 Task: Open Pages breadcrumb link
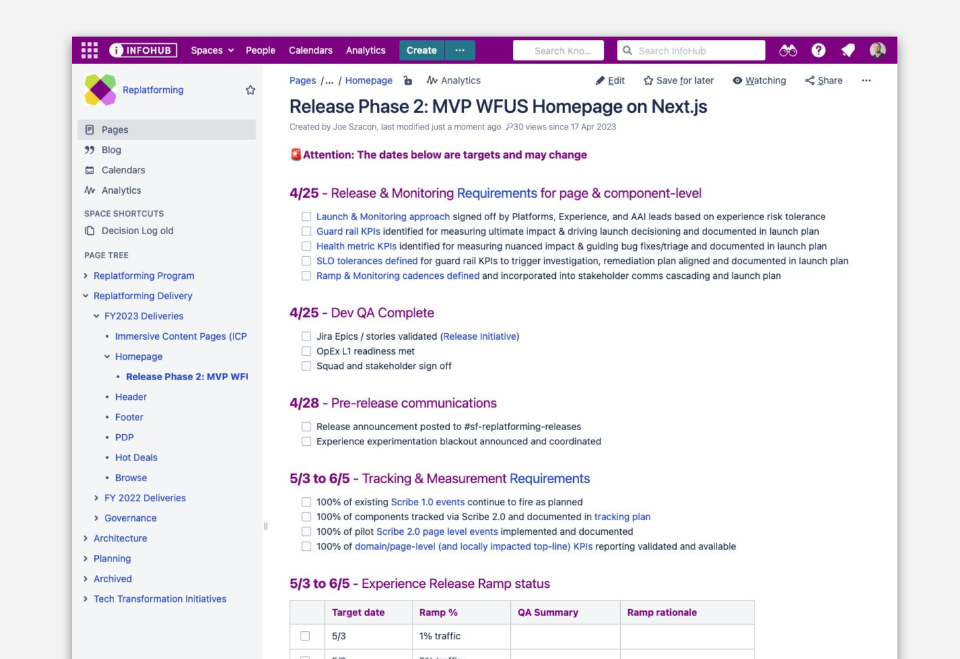point(302,80)
